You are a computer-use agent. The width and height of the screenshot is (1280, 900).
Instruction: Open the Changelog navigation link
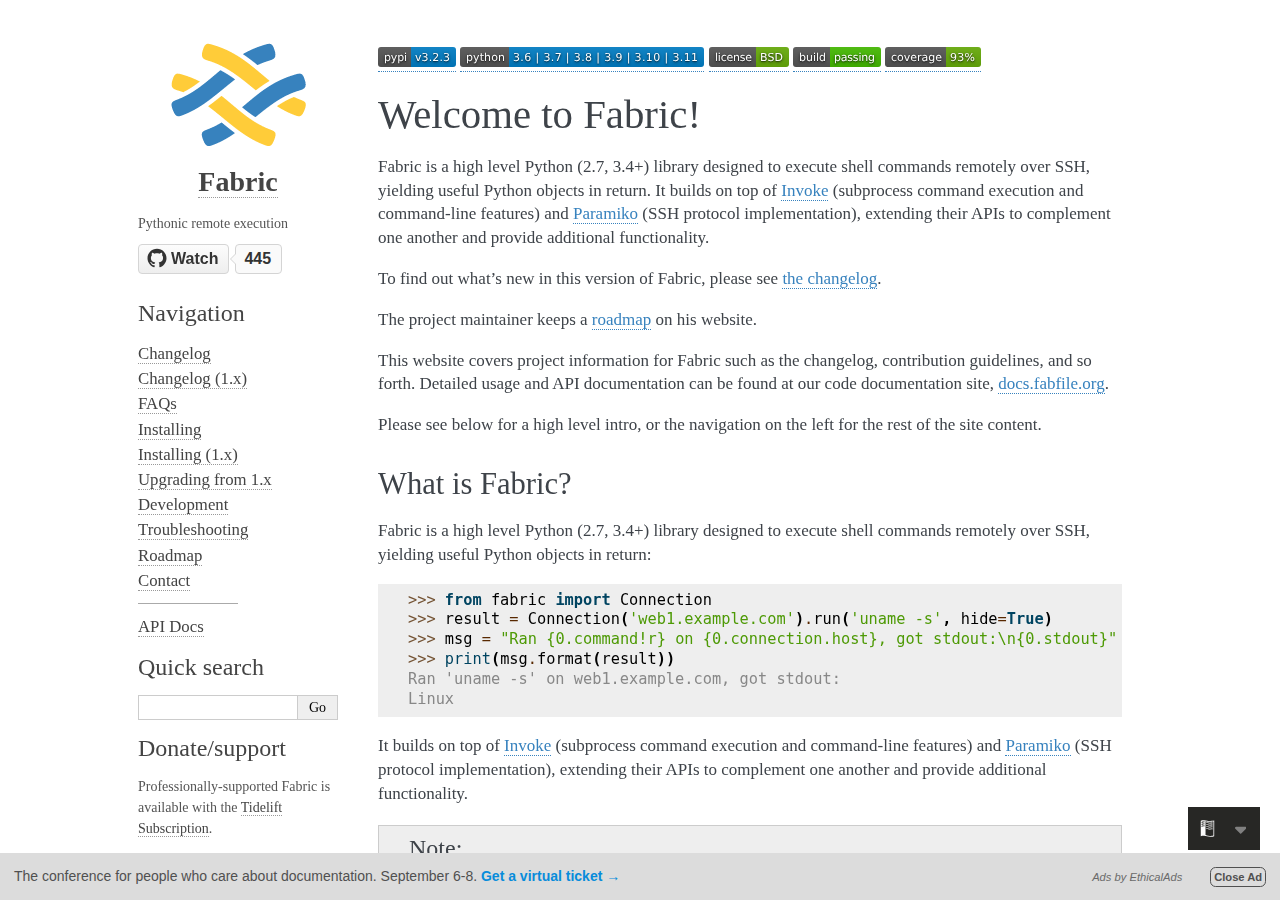(x=174, y=354)
